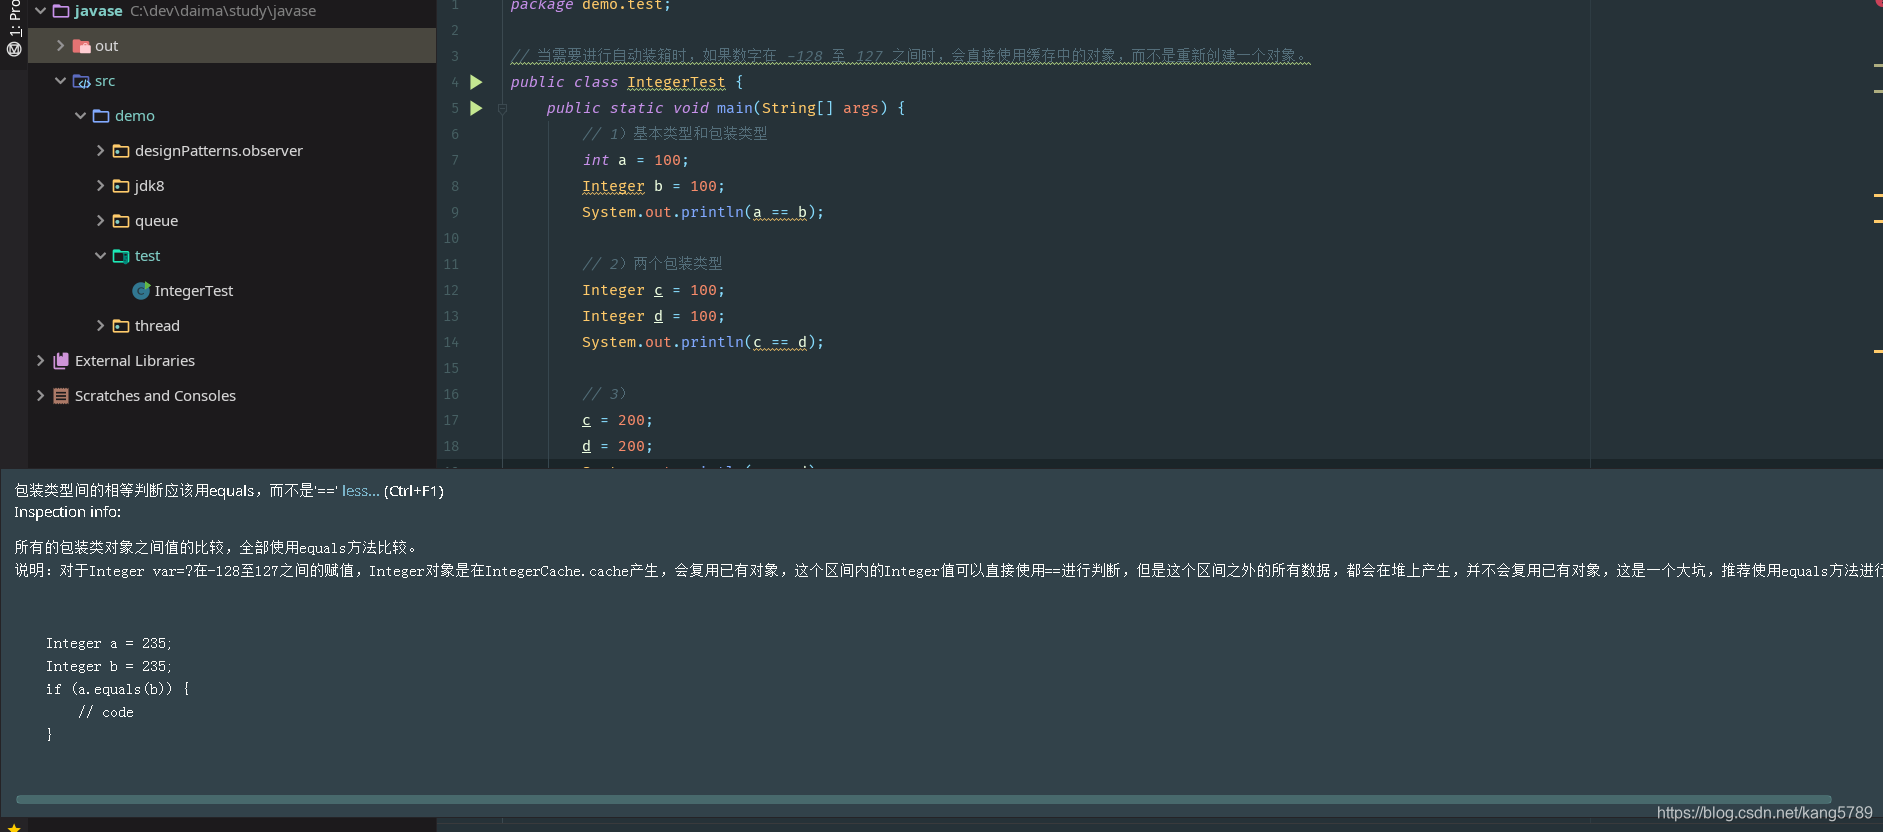Open the IntegerTest file in the tree
Viewport: 1883px width, 832px height.
(x=193, y=291)
